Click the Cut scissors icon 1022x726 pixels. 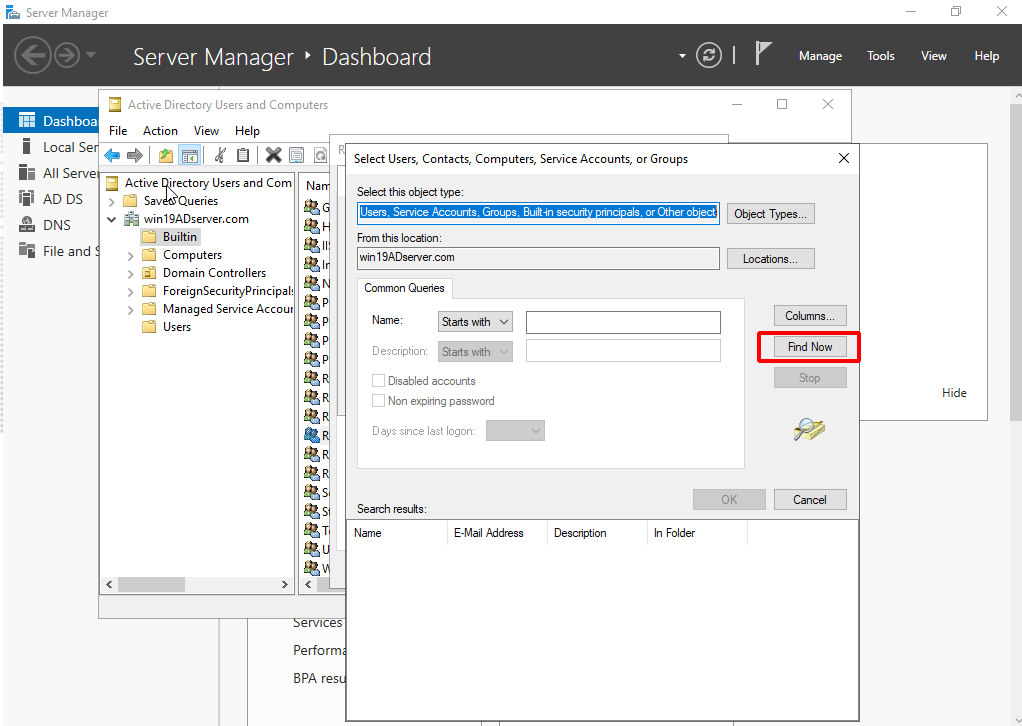tap(221, 155)
